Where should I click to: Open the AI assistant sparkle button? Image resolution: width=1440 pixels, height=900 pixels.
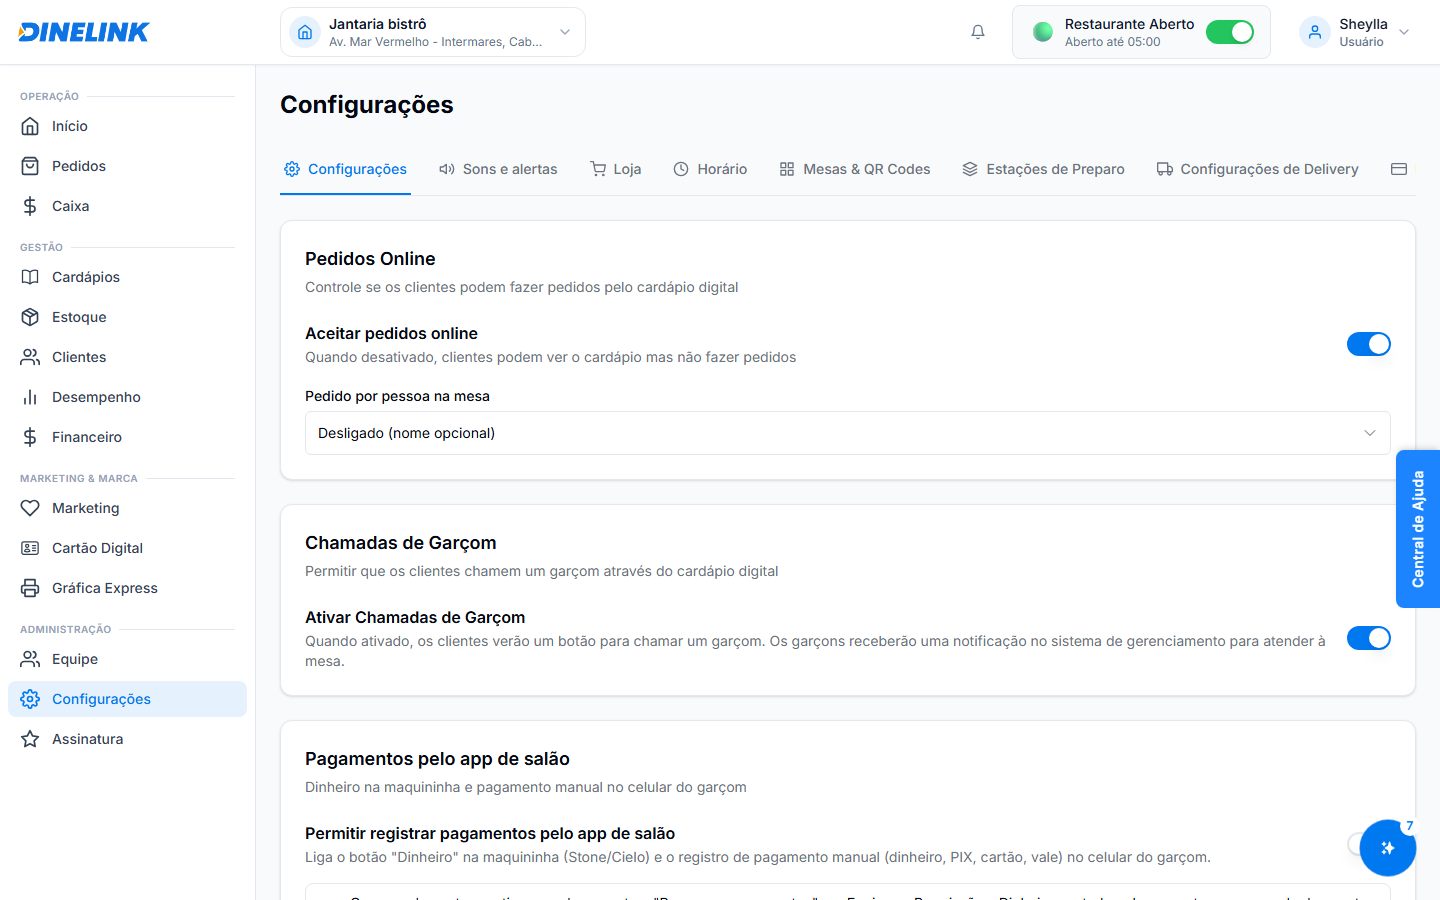pos(1388,848)
